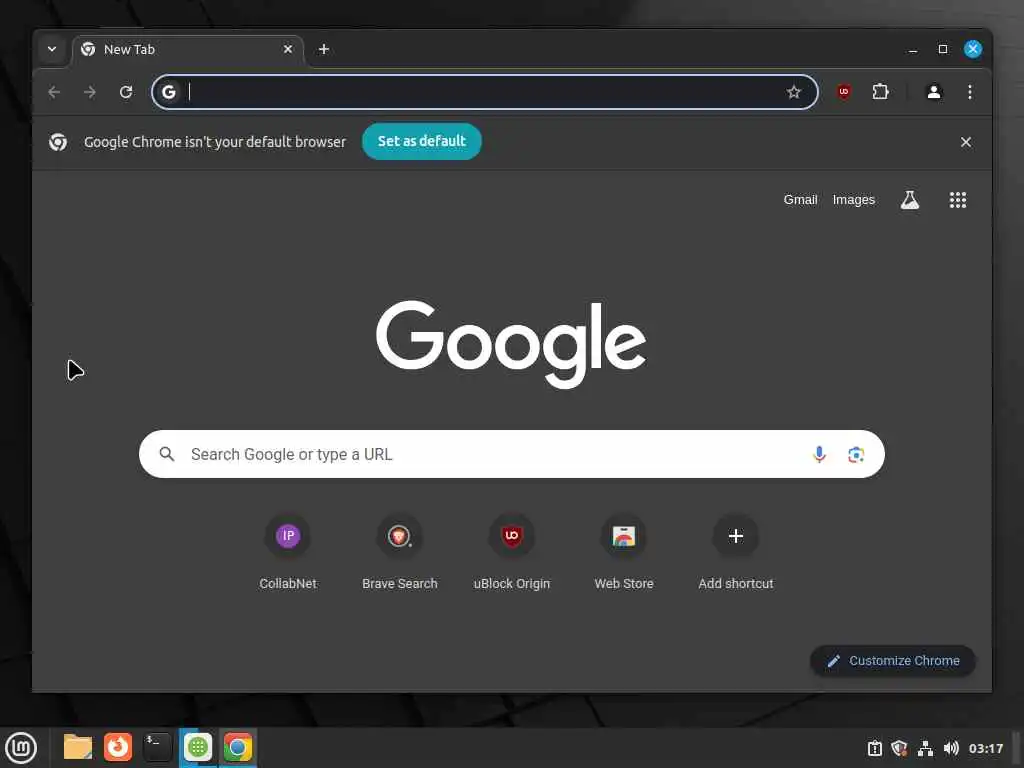Bookmark this tab with star icon

point(793,92)
